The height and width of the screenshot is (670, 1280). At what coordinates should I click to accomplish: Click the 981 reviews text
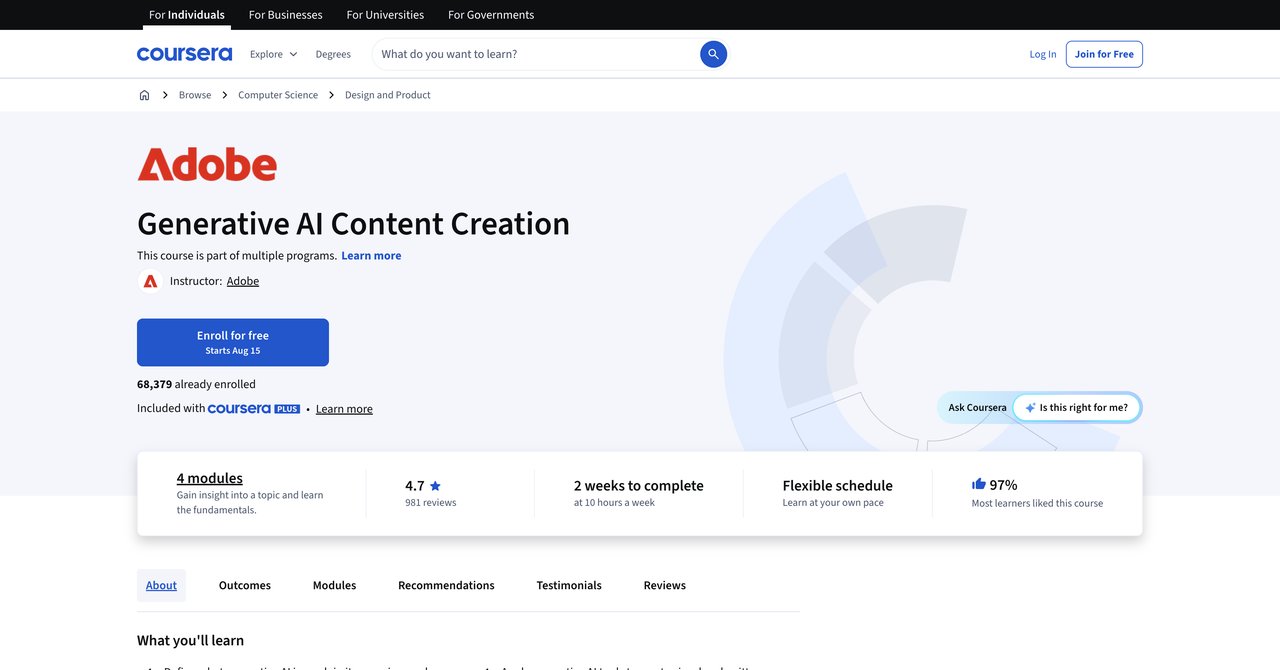(431, 503)
